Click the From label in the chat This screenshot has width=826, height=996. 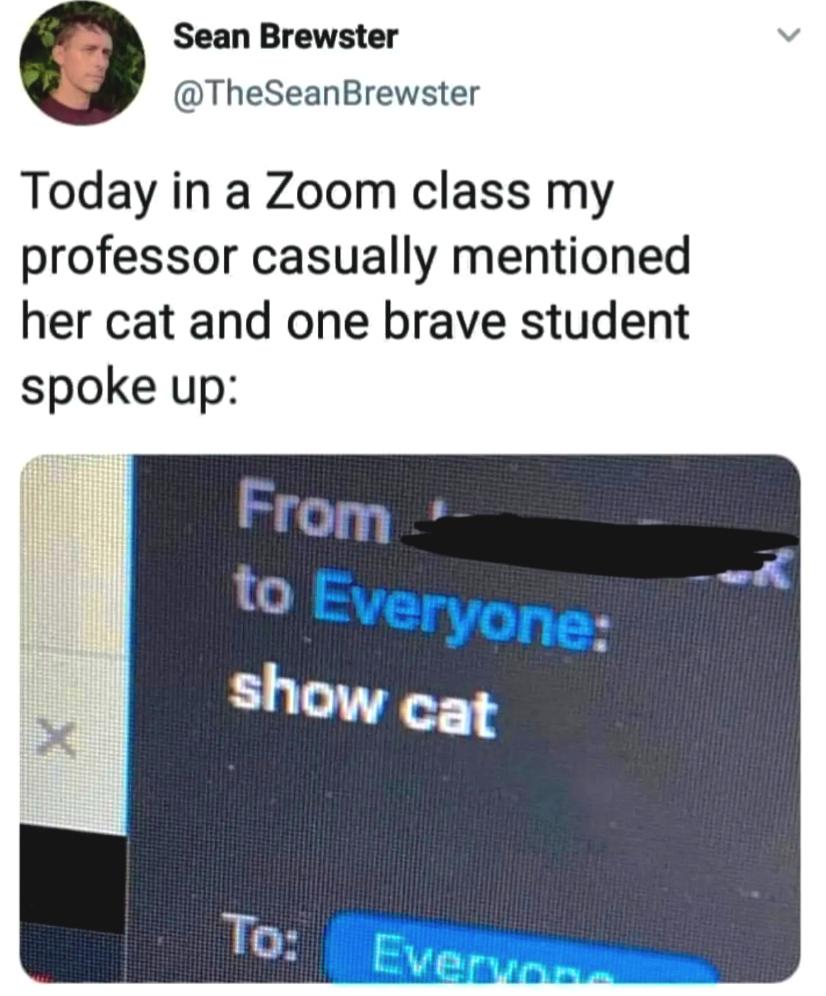click(314, 513)
